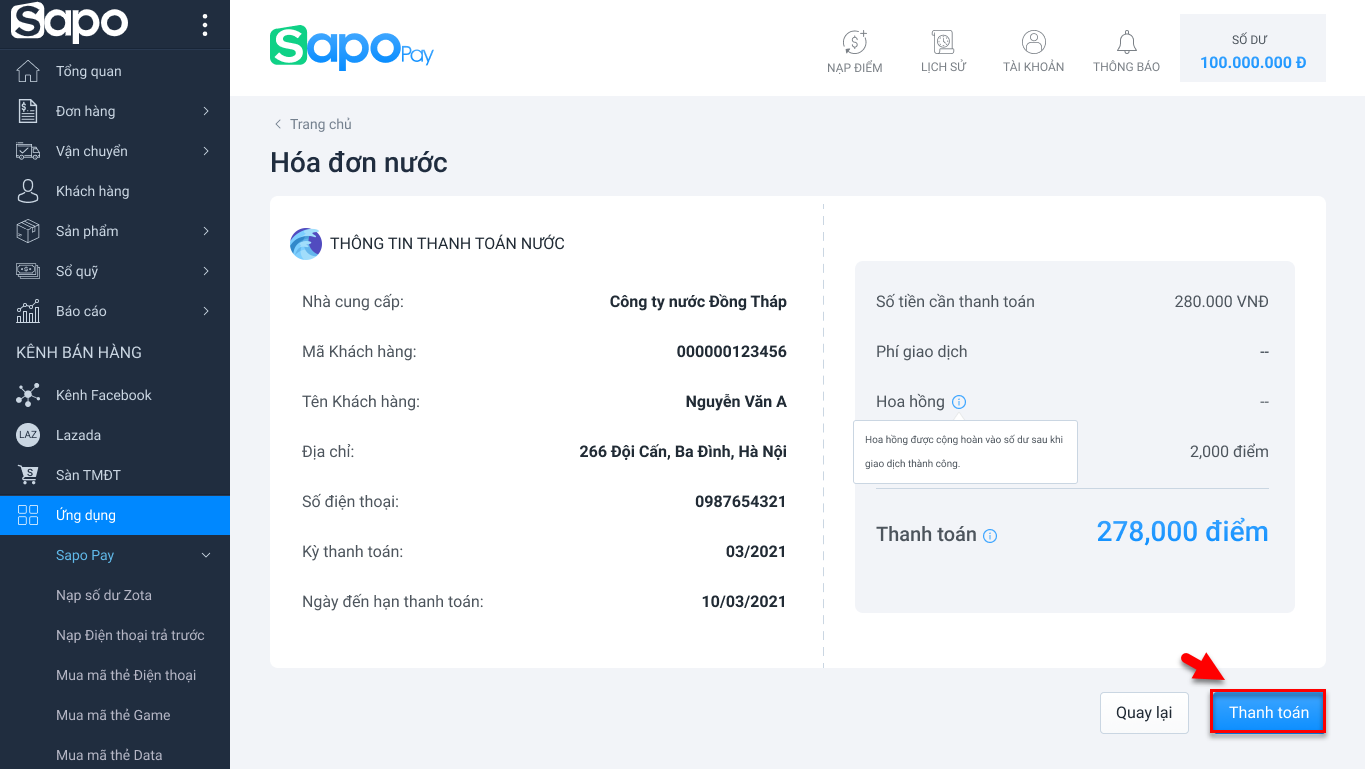Open the Tài khoản account icon

pos(1033,43)
